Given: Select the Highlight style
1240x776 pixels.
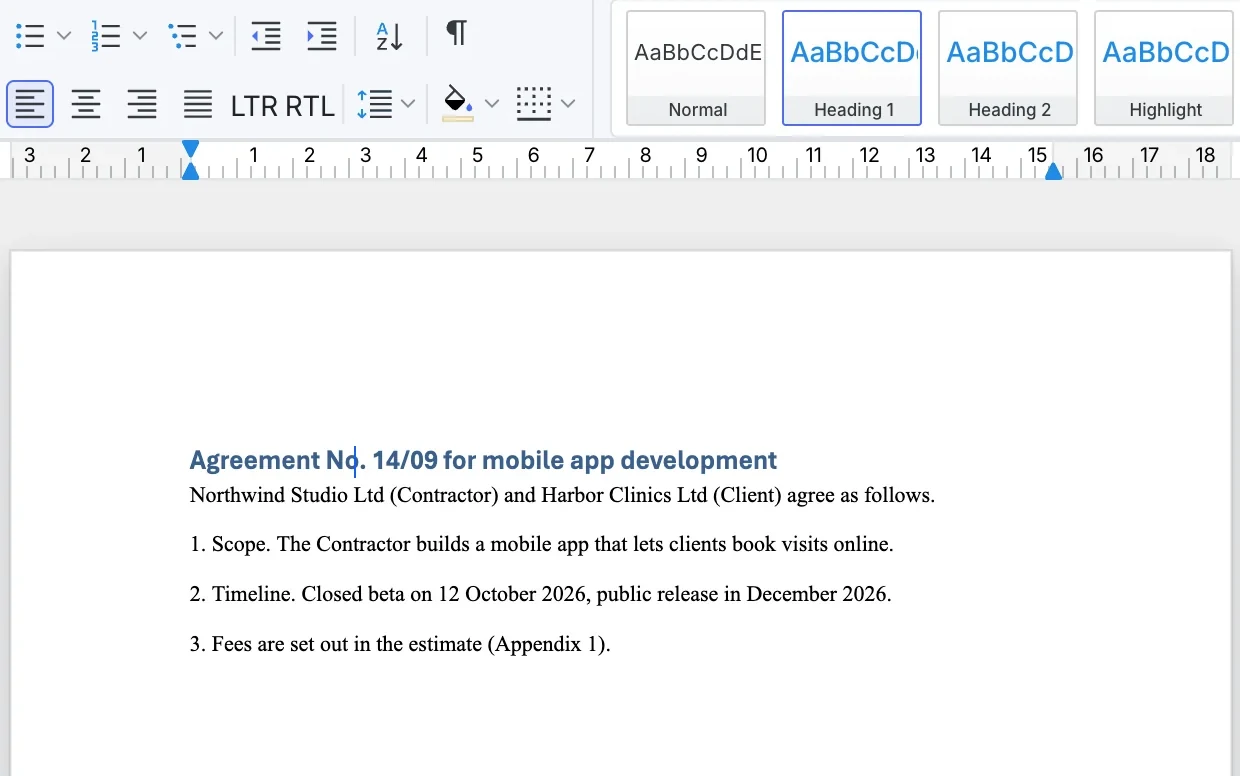Looking at the screenshot, I should 1164,68.
